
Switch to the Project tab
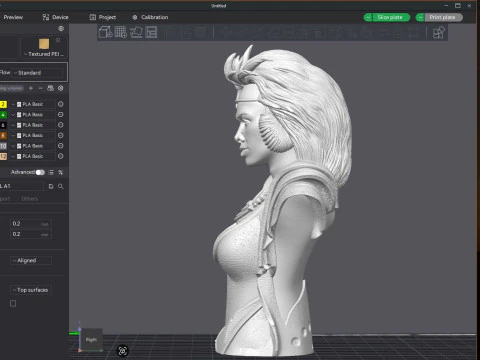click(103, 17)
